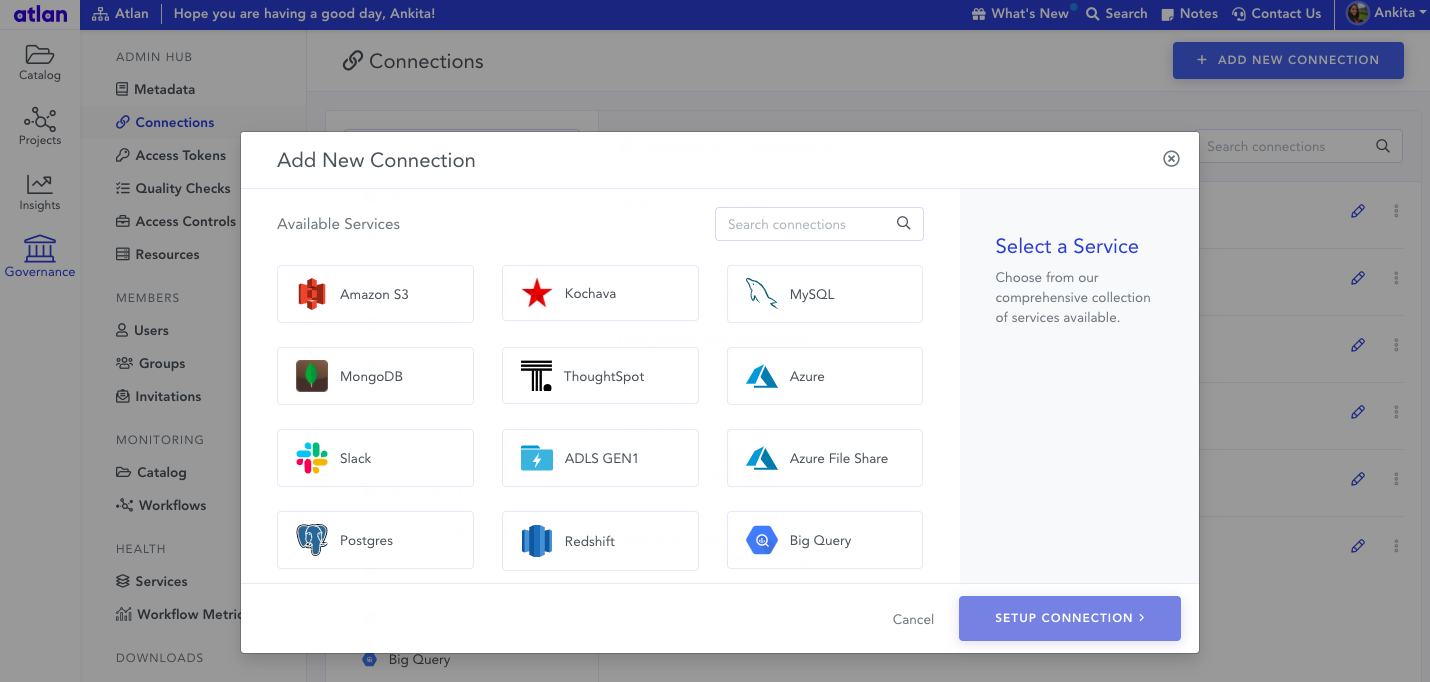Click the dialog search magnifier icon
The height and width of the screenshot is (682, 1430).
[903, 223]
